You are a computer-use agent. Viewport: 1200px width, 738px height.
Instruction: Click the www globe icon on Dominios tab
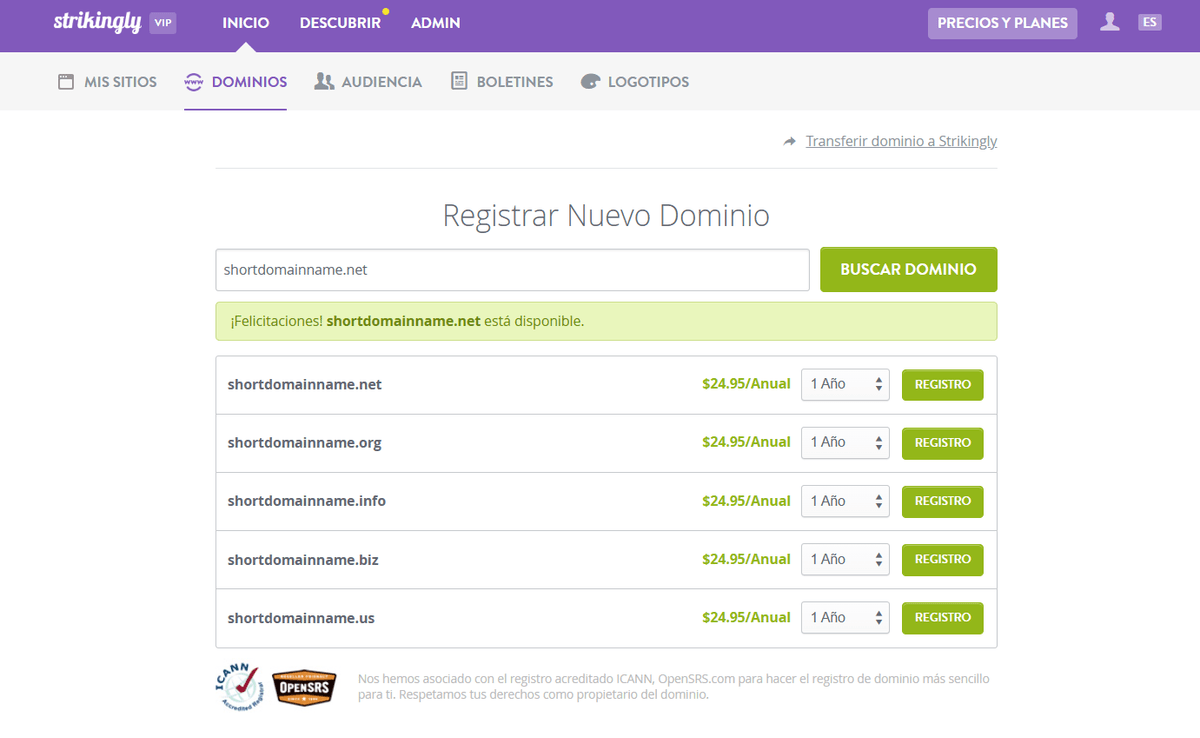click(192, 83)
